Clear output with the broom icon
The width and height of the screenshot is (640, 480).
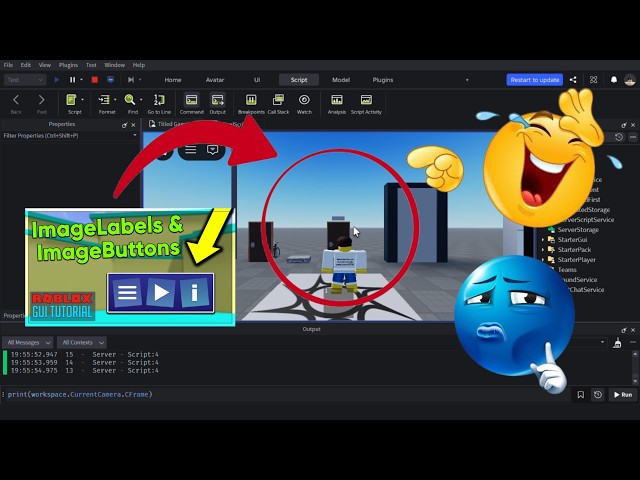(617, 343)
